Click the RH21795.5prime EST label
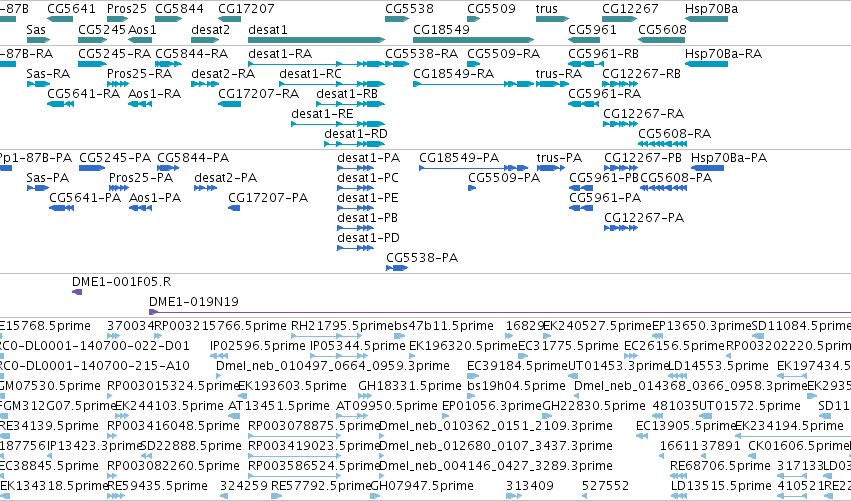 pos(341,326)
